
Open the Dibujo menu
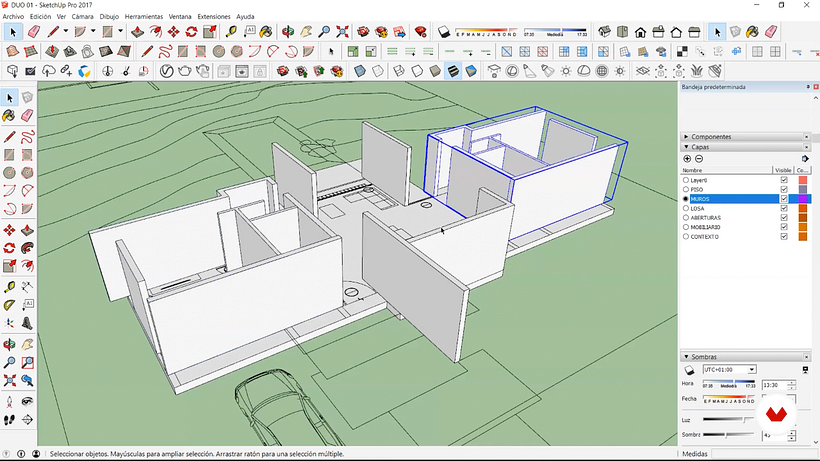[109, 17]
